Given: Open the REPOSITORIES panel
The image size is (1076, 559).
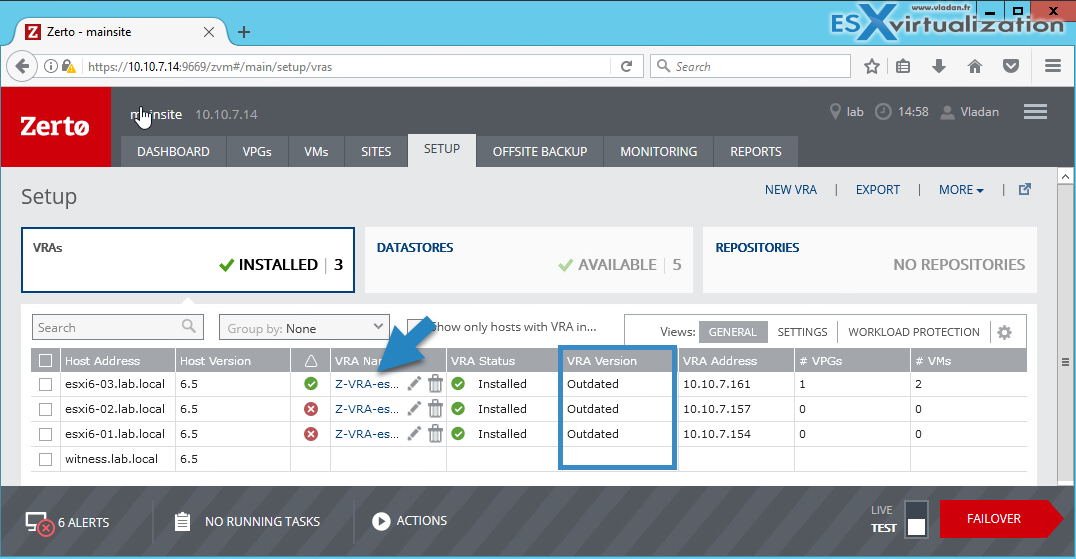Looking at the screenshot, I should click(869, 260).
